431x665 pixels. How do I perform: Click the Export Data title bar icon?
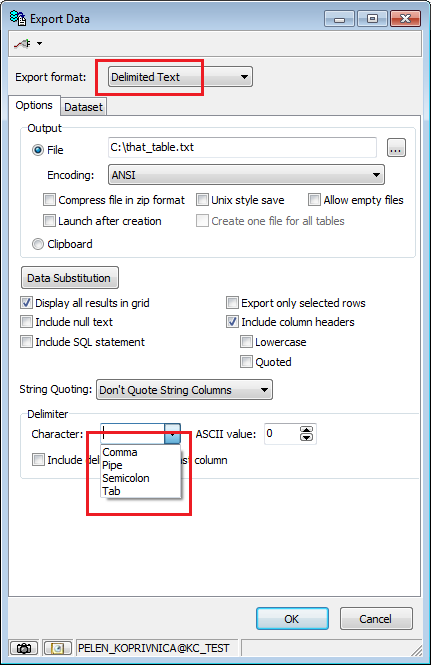[18, 19]
